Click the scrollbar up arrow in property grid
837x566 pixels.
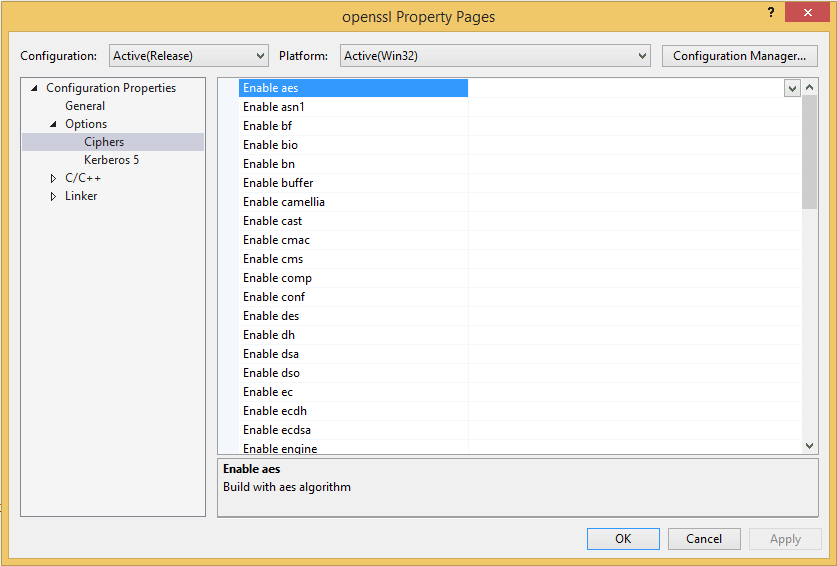(809, 87)
